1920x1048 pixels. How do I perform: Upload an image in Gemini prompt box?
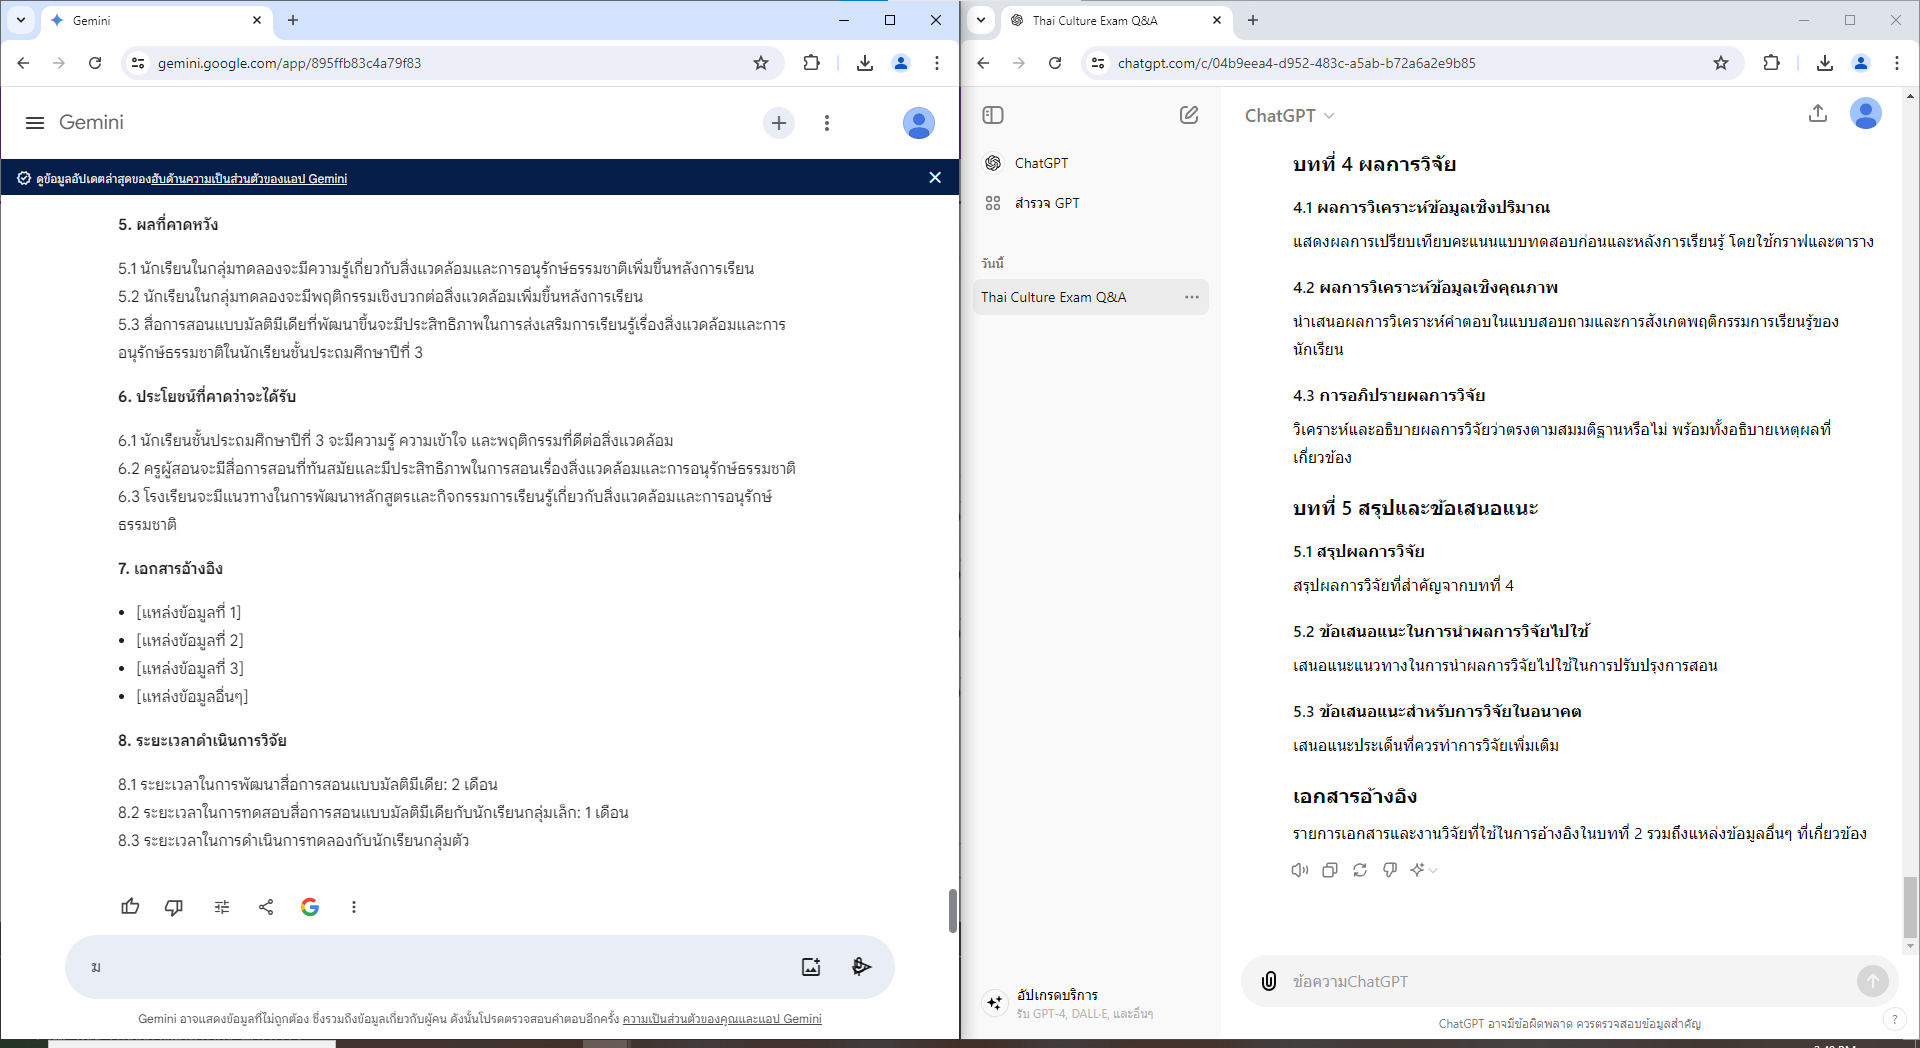pyautogui.click(x=811, y=967)
